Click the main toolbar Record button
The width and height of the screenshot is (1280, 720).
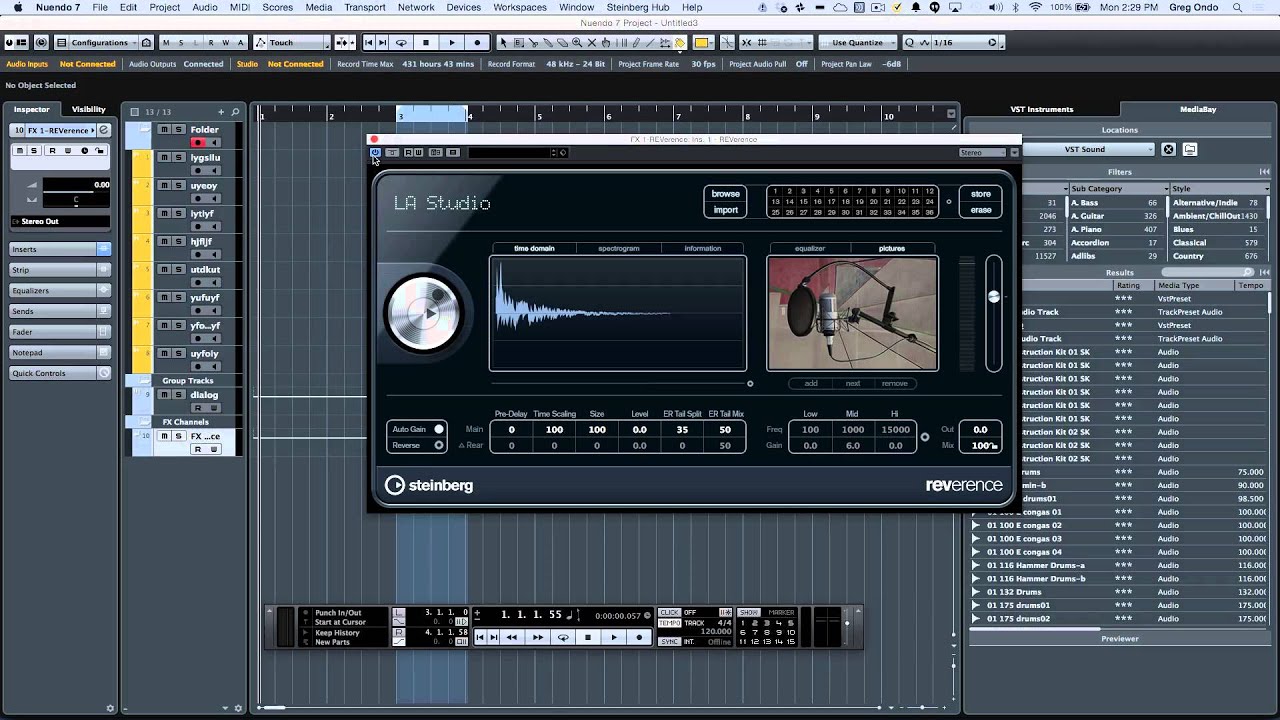[477, 43]
